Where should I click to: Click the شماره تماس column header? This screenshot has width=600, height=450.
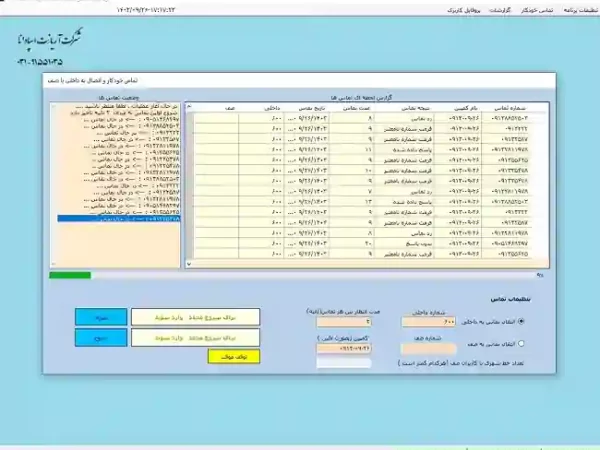[510, 108]
